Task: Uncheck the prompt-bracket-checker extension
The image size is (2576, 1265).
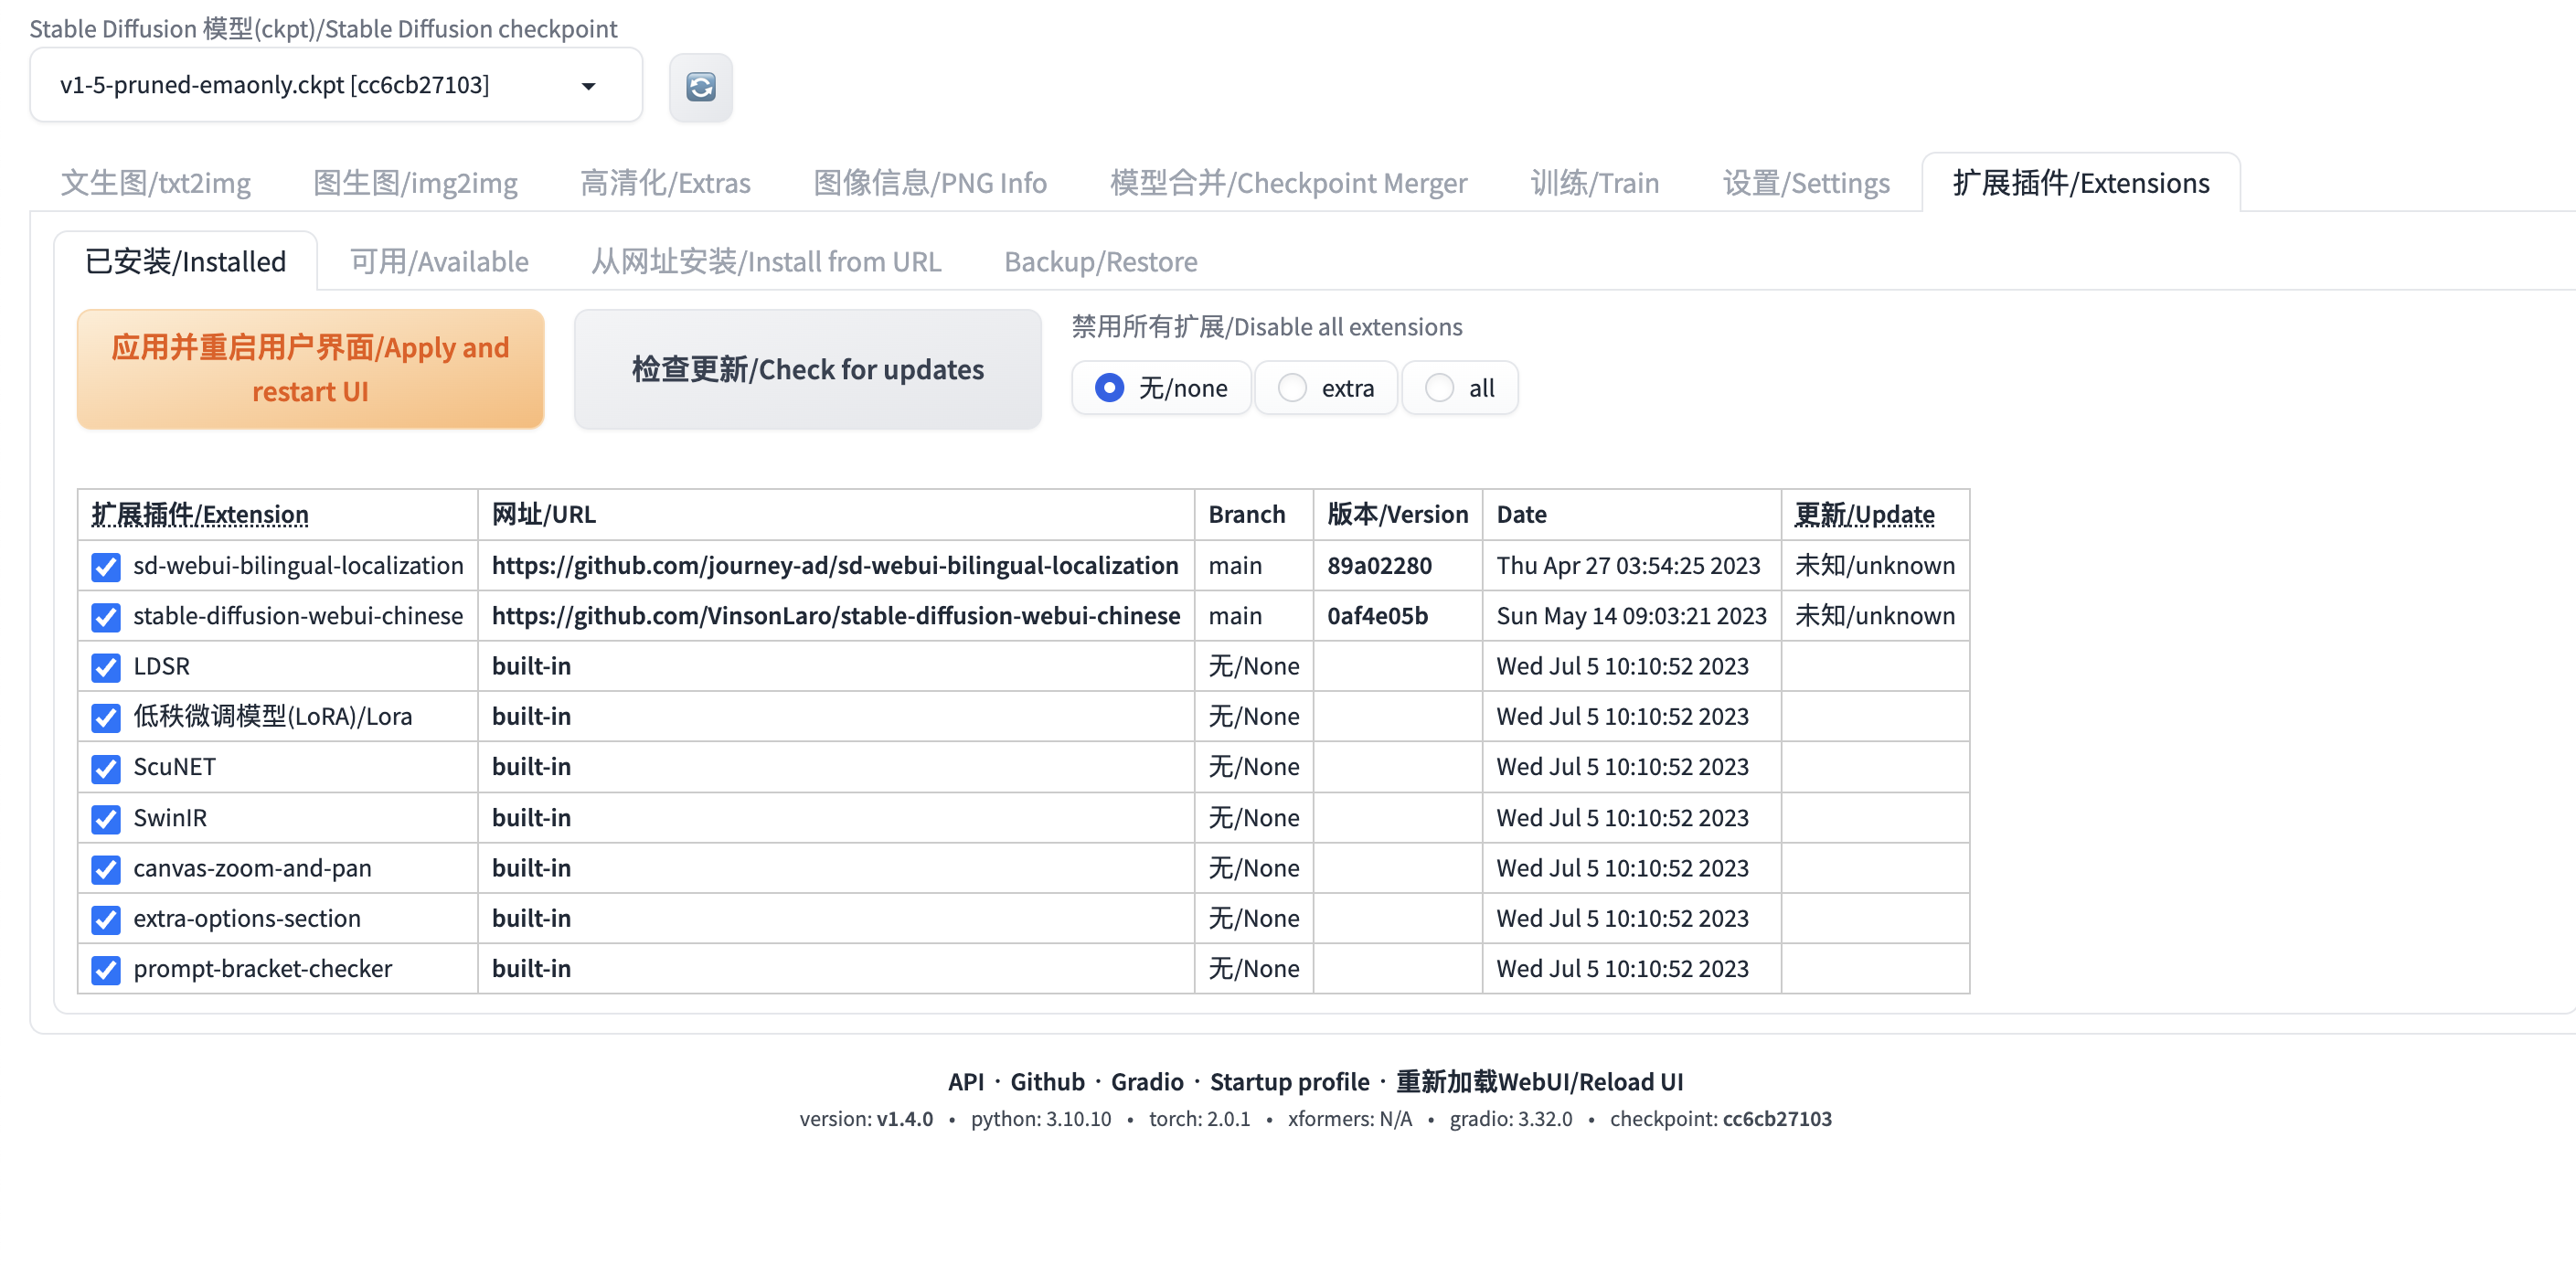Action: coord(105,970)
